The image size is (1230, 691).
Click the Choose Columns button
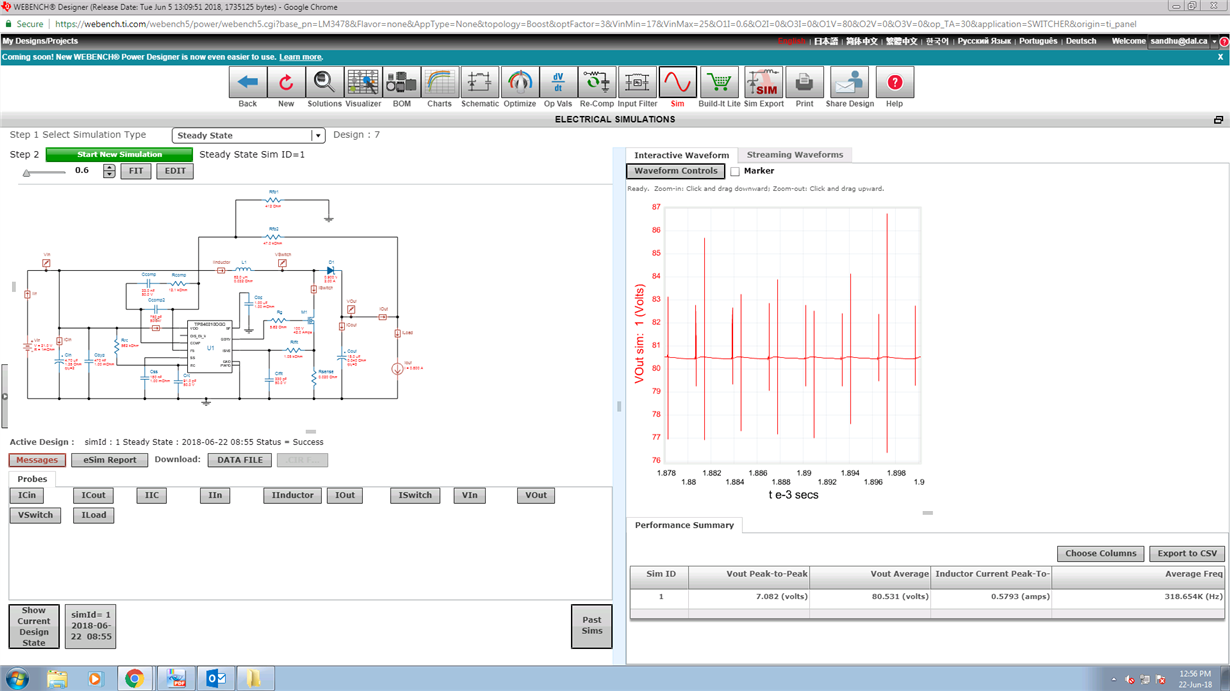point(1101,553)
